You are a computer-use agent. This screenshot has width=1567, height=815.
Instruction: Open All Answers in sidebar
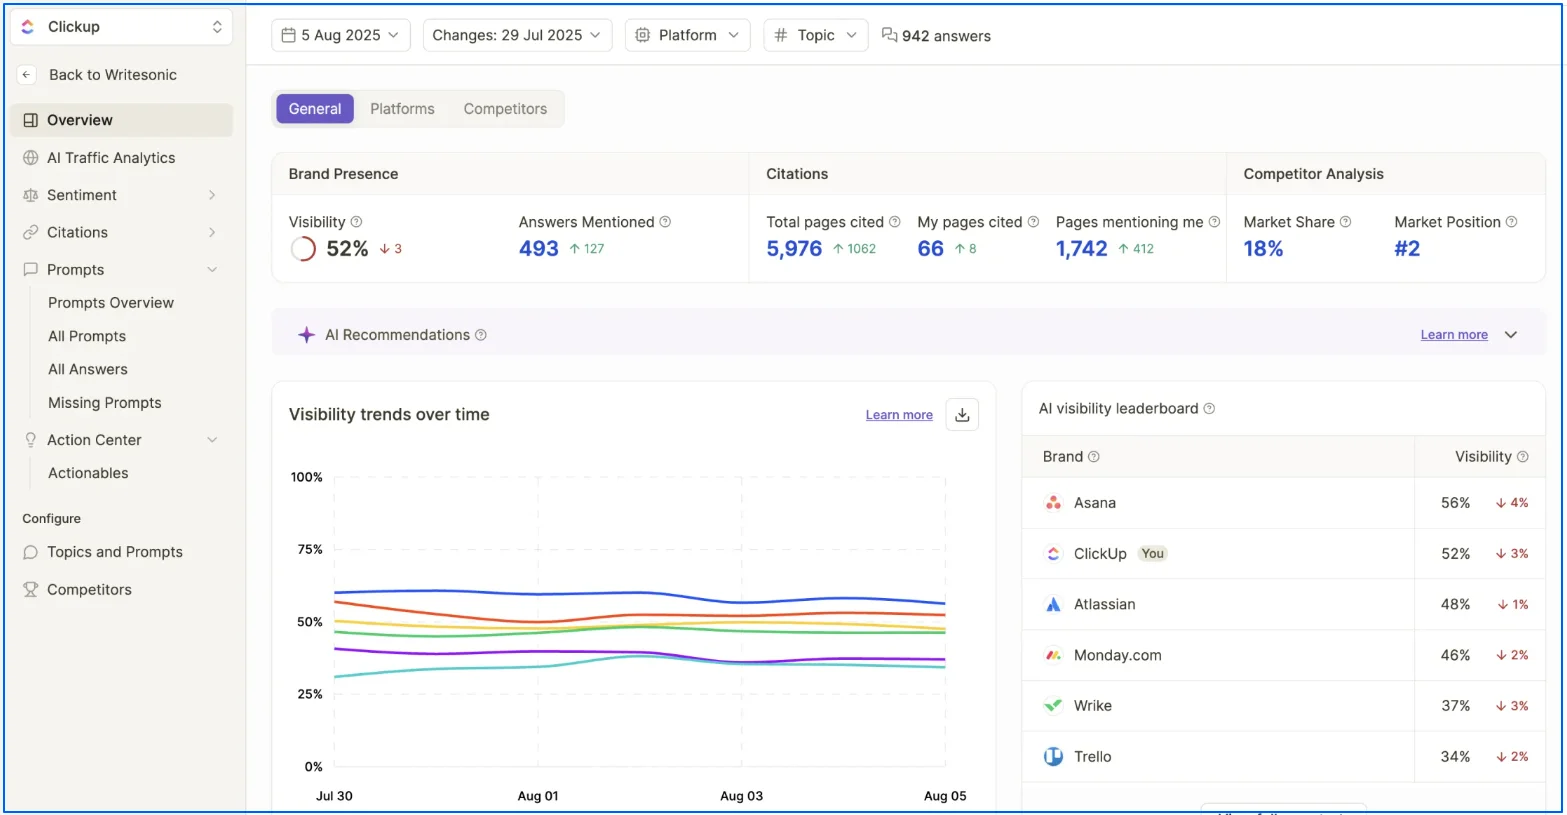(x=88, y=370)
